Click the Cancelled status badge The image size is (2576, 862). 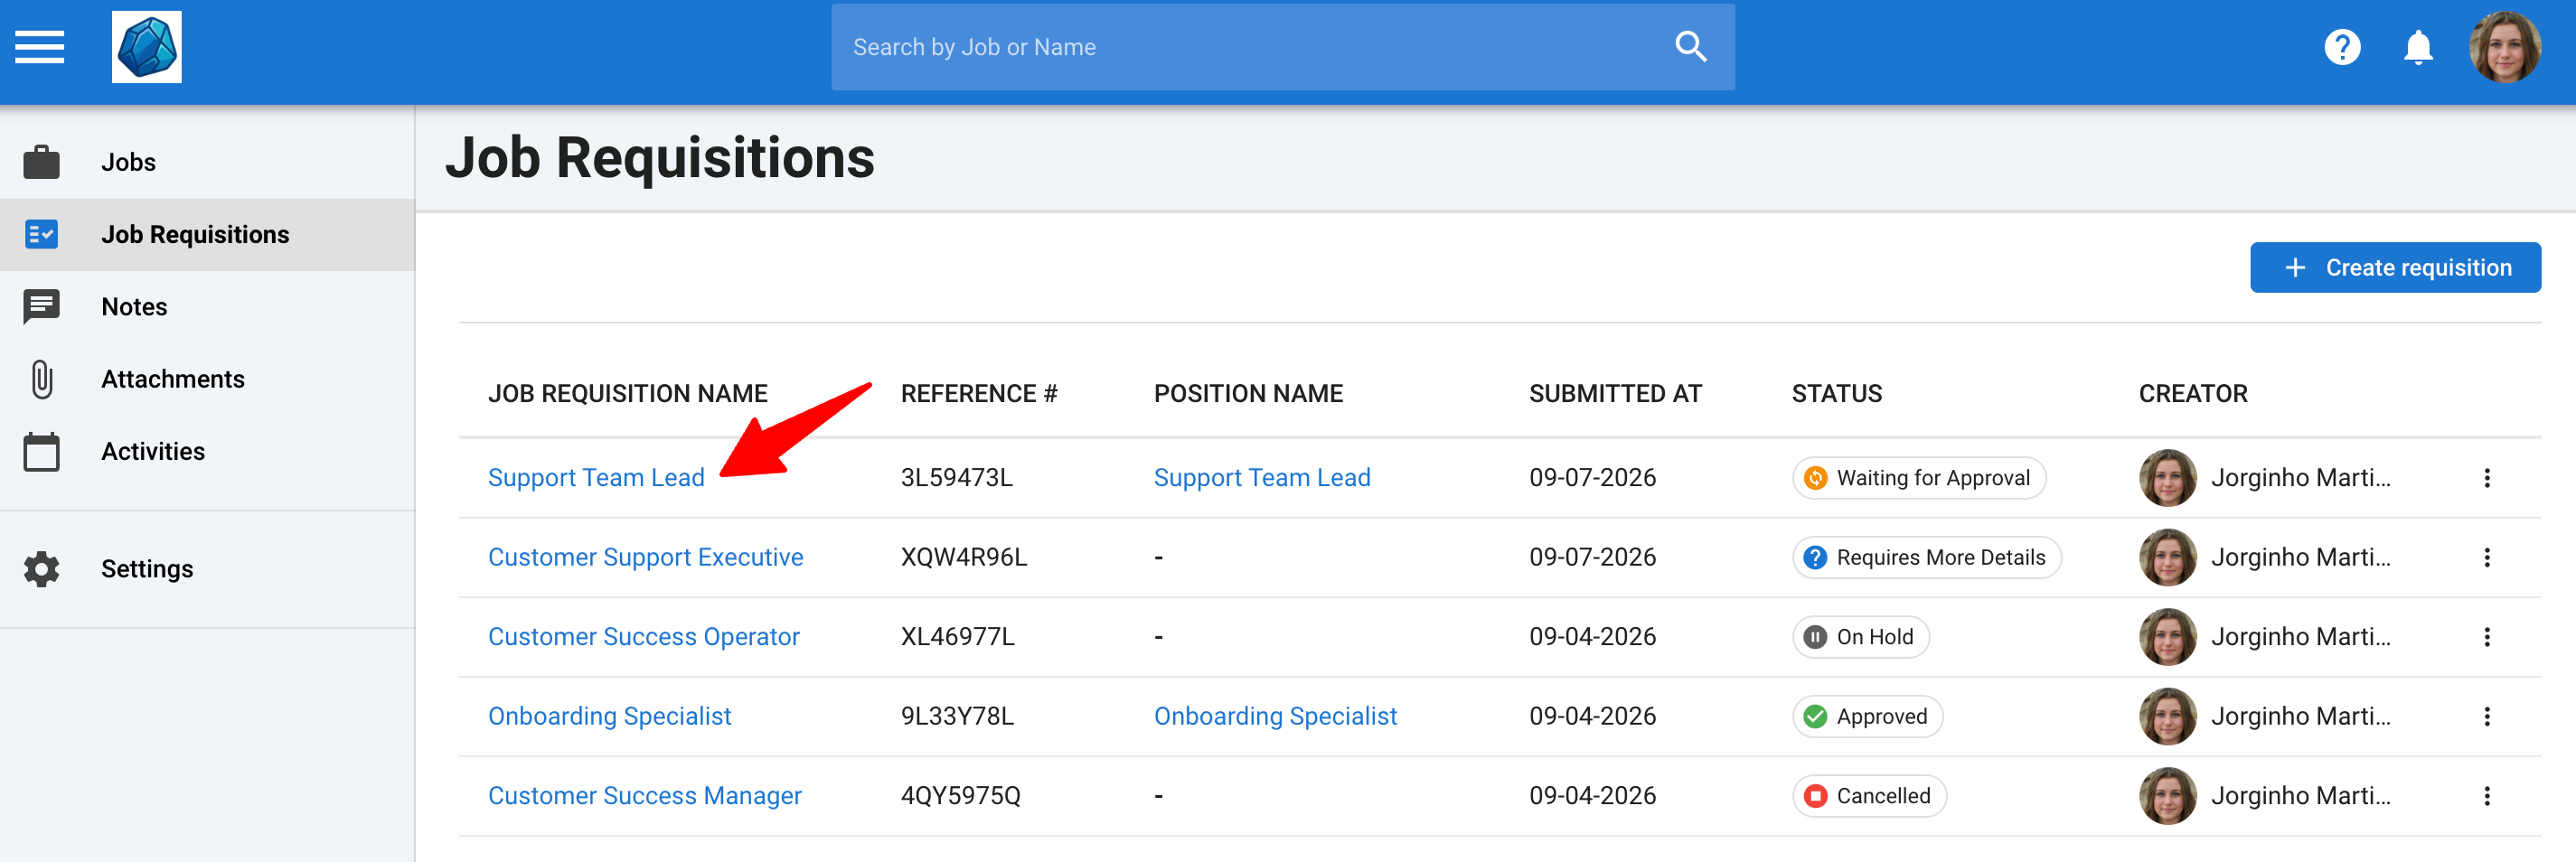point(1869,796)
